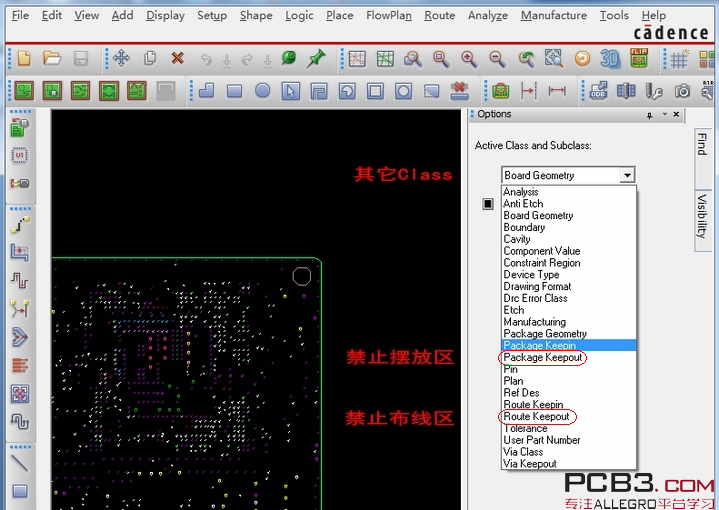Close the Options panel
719x510 pixels.
coord(676,114)
